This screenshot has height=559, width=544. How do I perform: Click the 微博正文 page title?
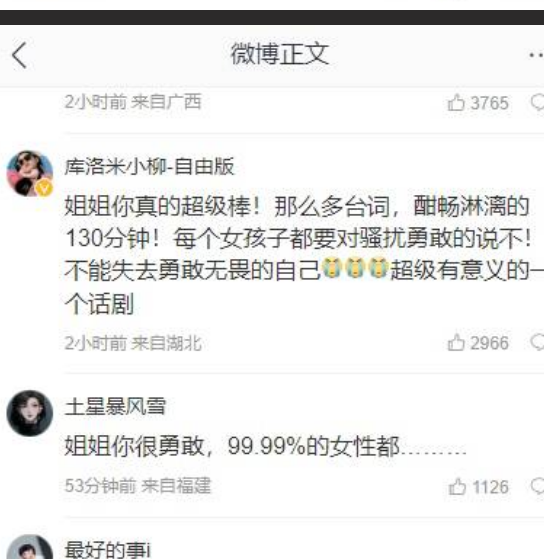[279, 54]
